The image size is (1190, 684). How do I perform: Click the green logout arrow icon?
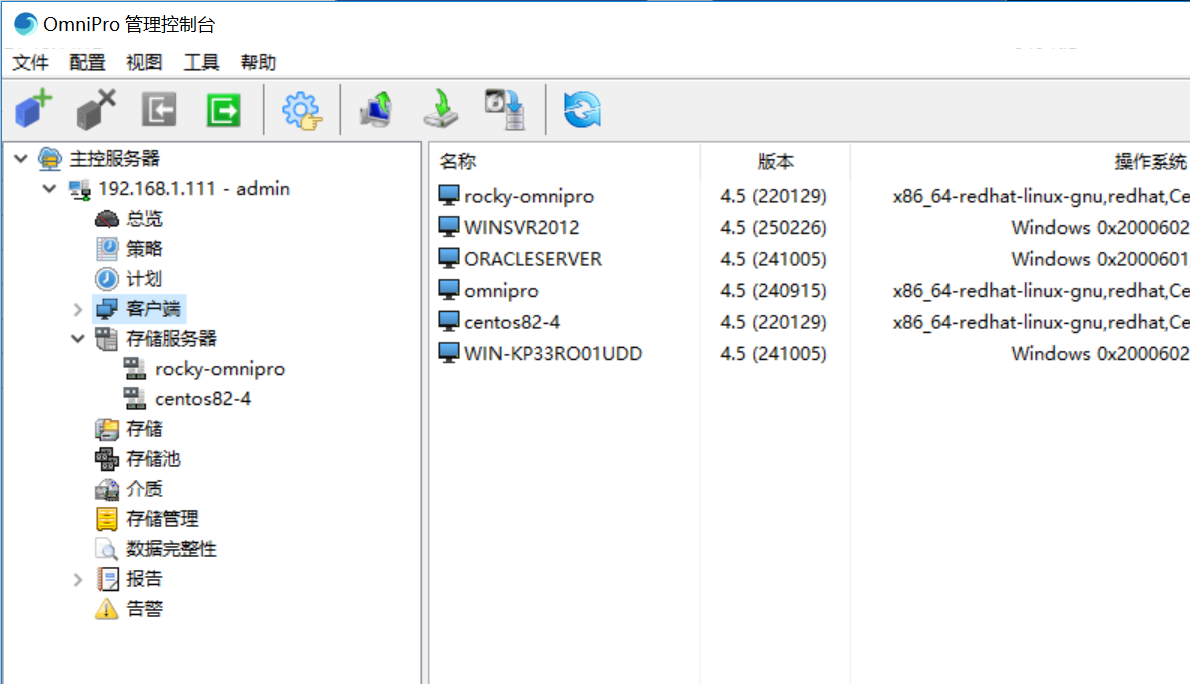[223, 109]
